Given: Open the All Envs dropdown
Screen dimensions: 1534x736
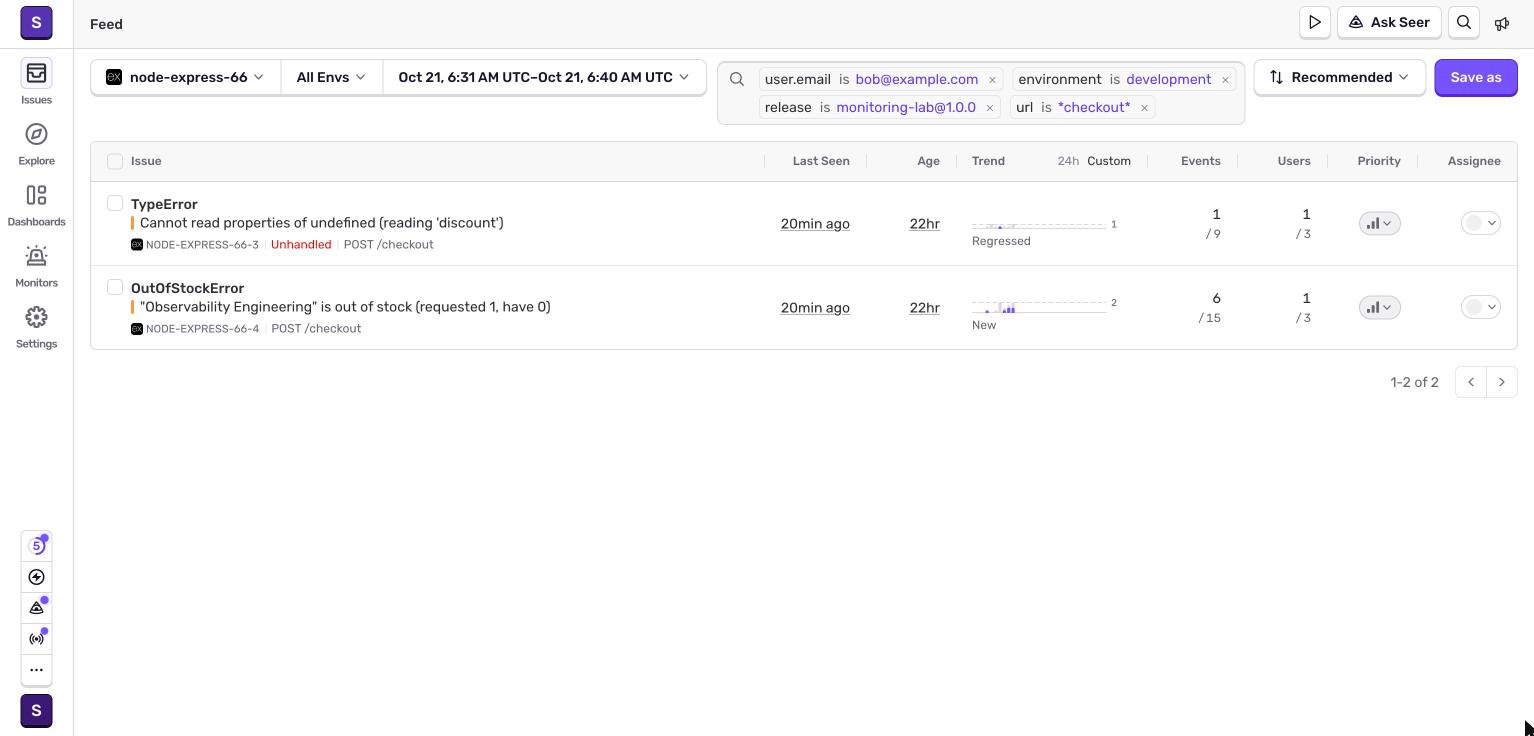Looking at the screenshot, I should coord(331,77).
